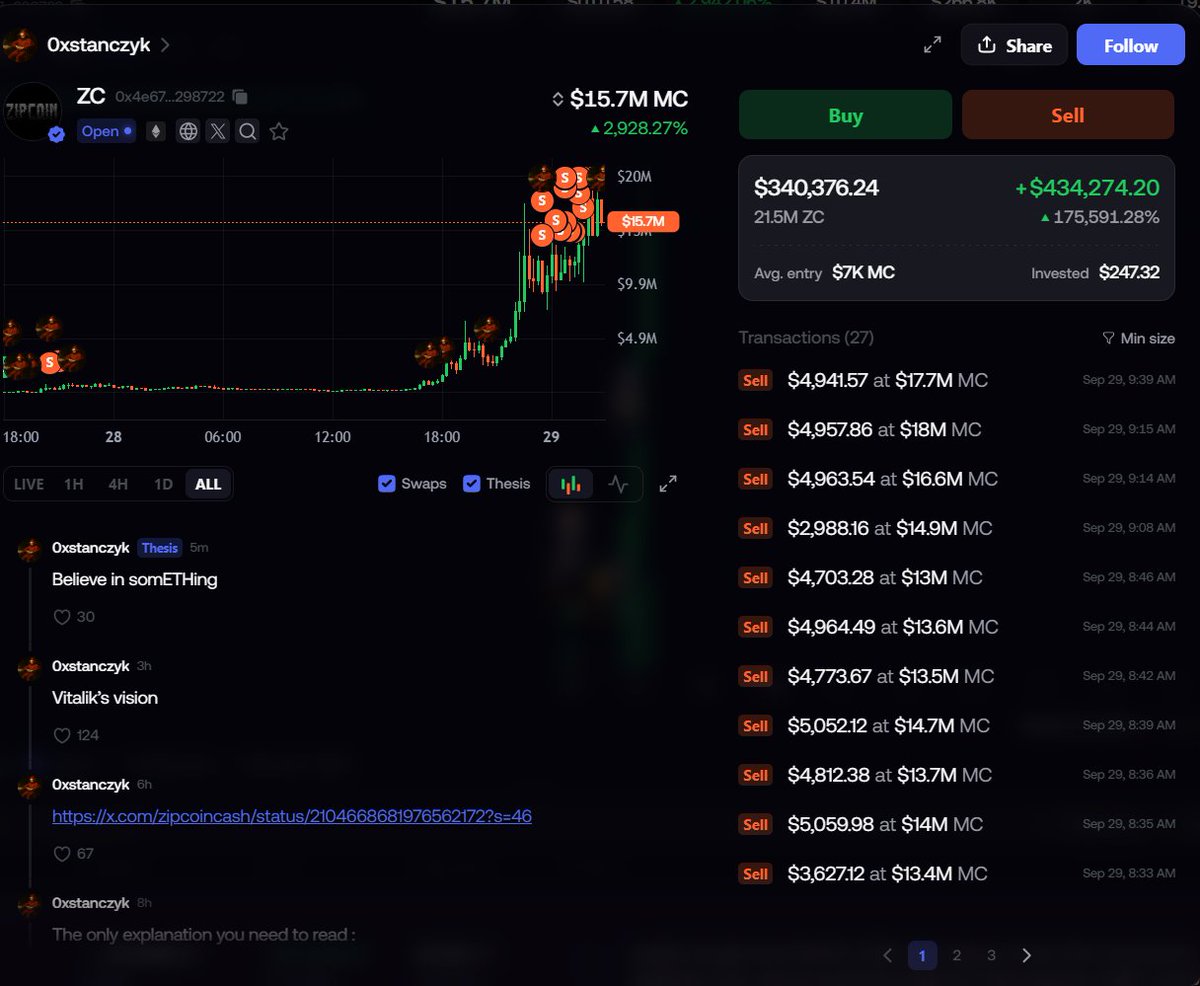1200x986 pixels.
Task: Like the zipcoincash link post
Action: tap(61, 853)
